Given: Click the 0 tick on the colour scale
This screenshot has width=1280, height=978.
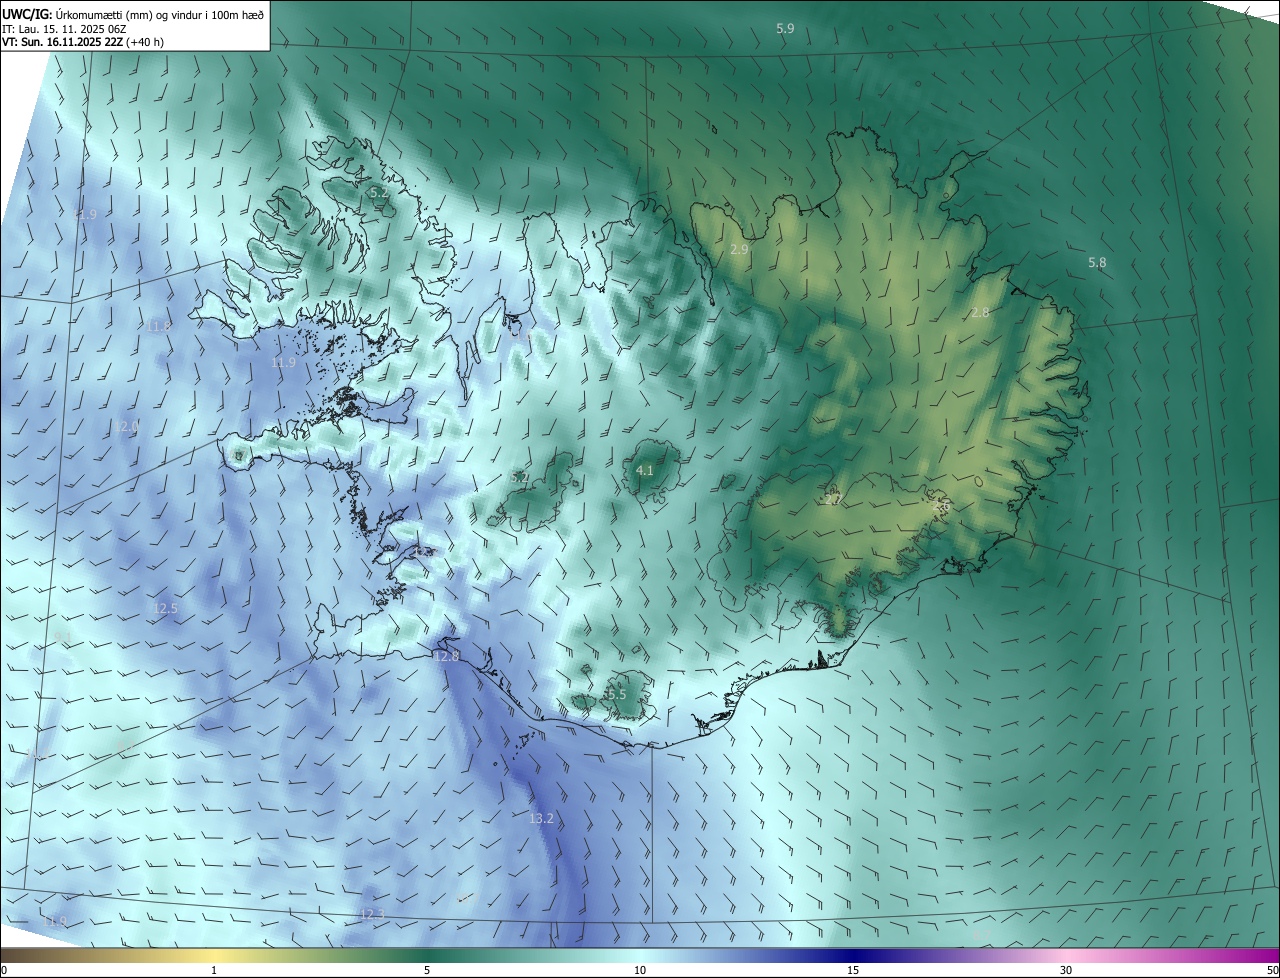Looking at the screenshot, I should point(4,971).
